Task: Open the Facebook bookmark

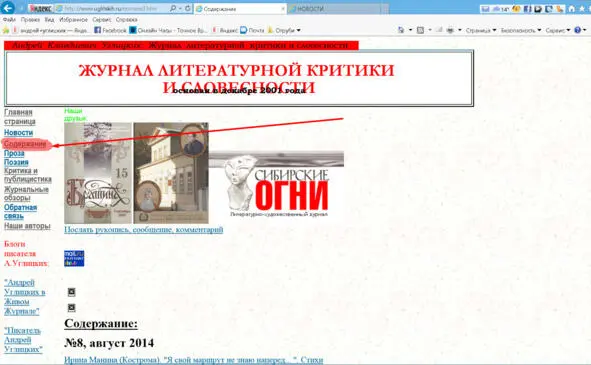Action: coord(110,30)
